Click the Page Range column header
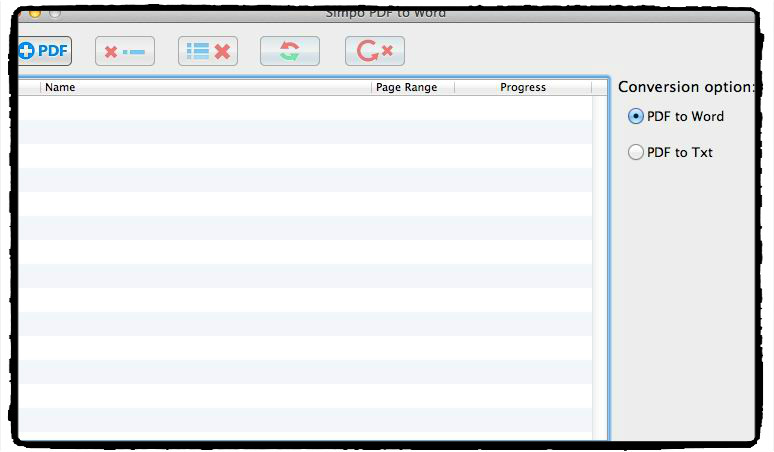Image resolution: width=774 pixels, height=452 pixels. click(x=413, y=87)
